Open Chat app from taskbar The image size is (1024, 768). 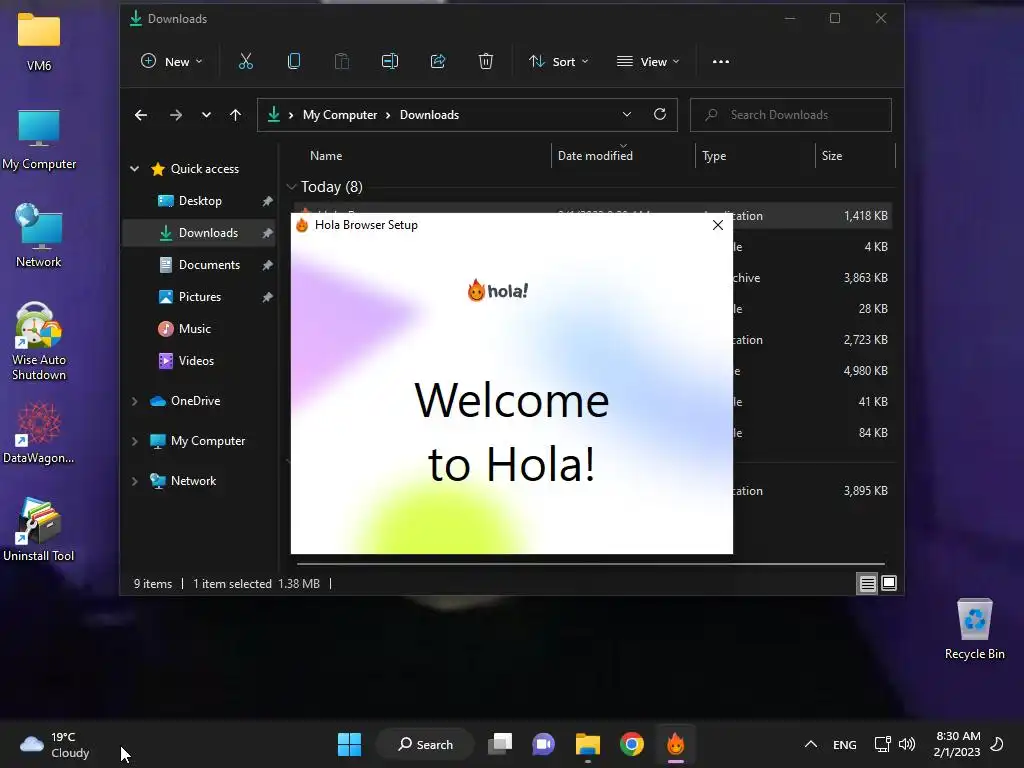point(543,744)
